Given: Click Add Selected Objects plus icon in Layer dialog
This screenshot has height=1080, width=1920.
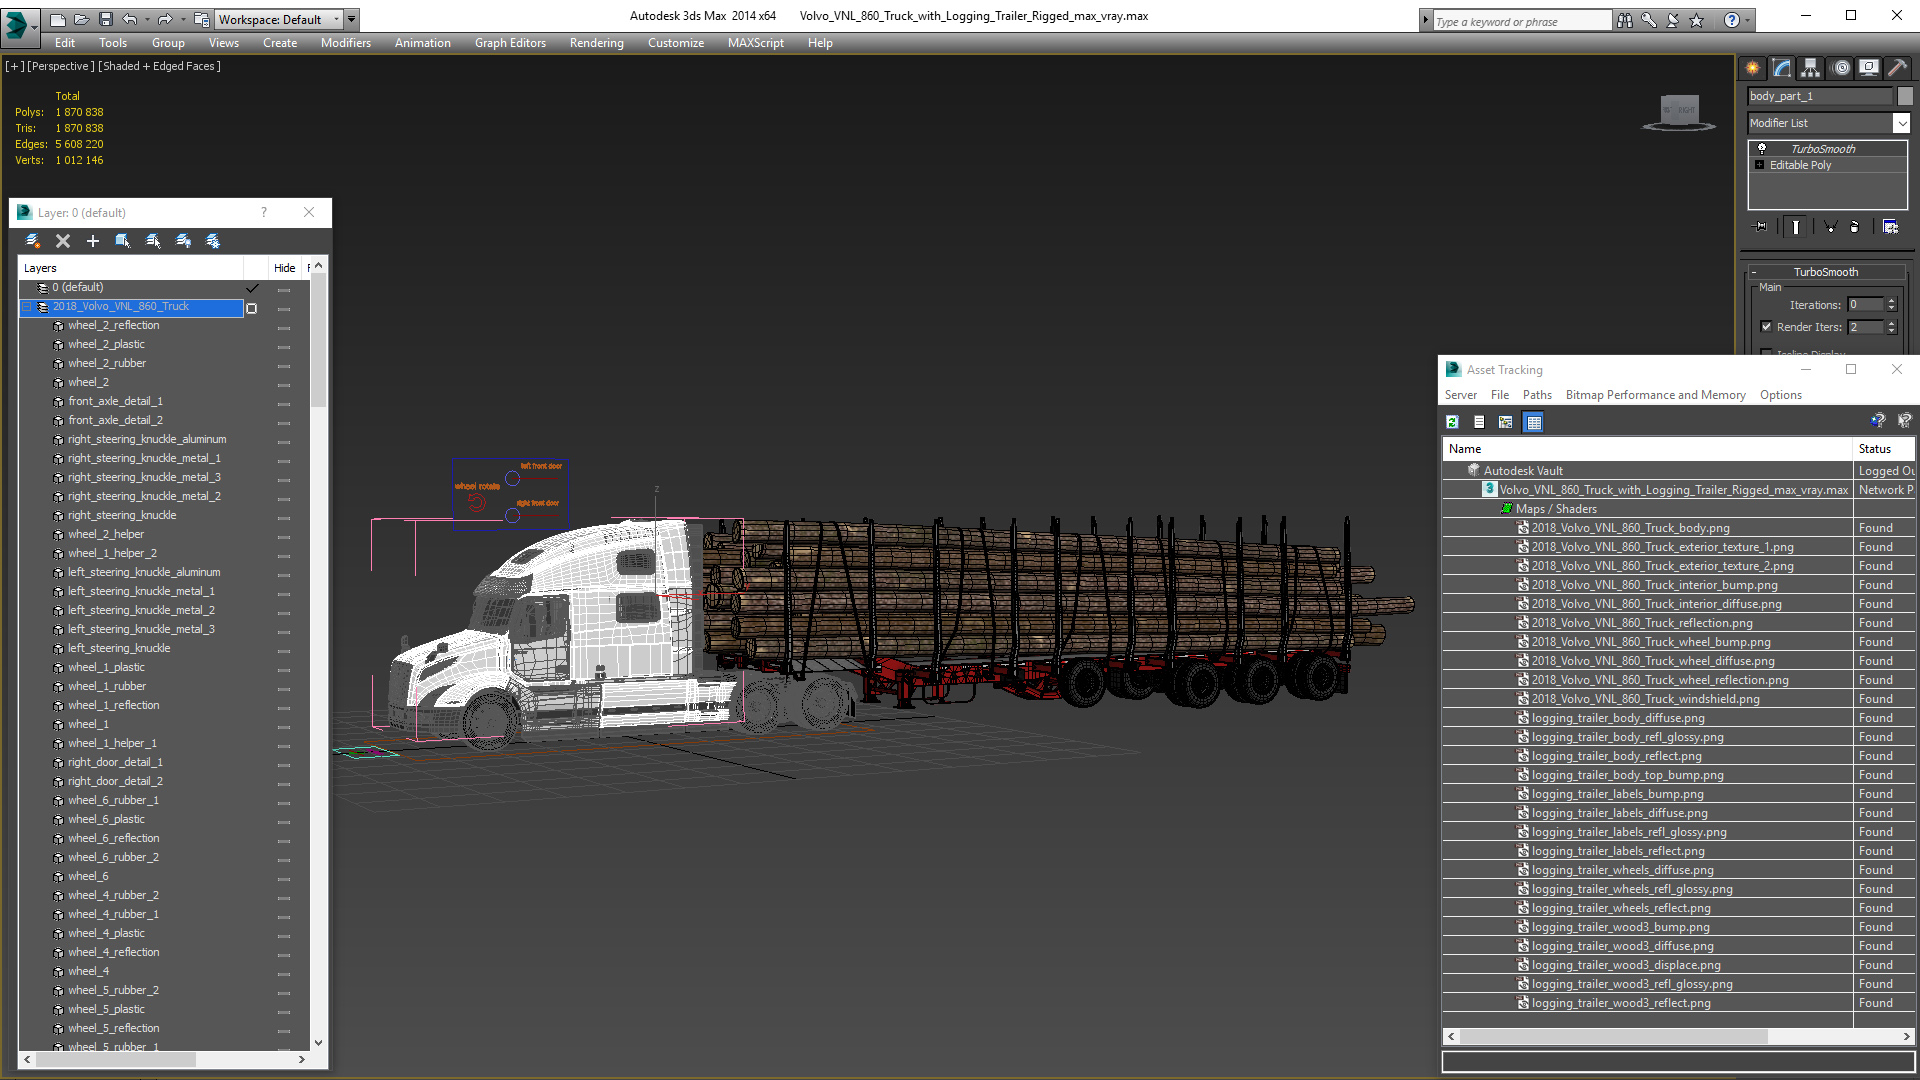Looking at the screenshot, I should pos(93,241).
